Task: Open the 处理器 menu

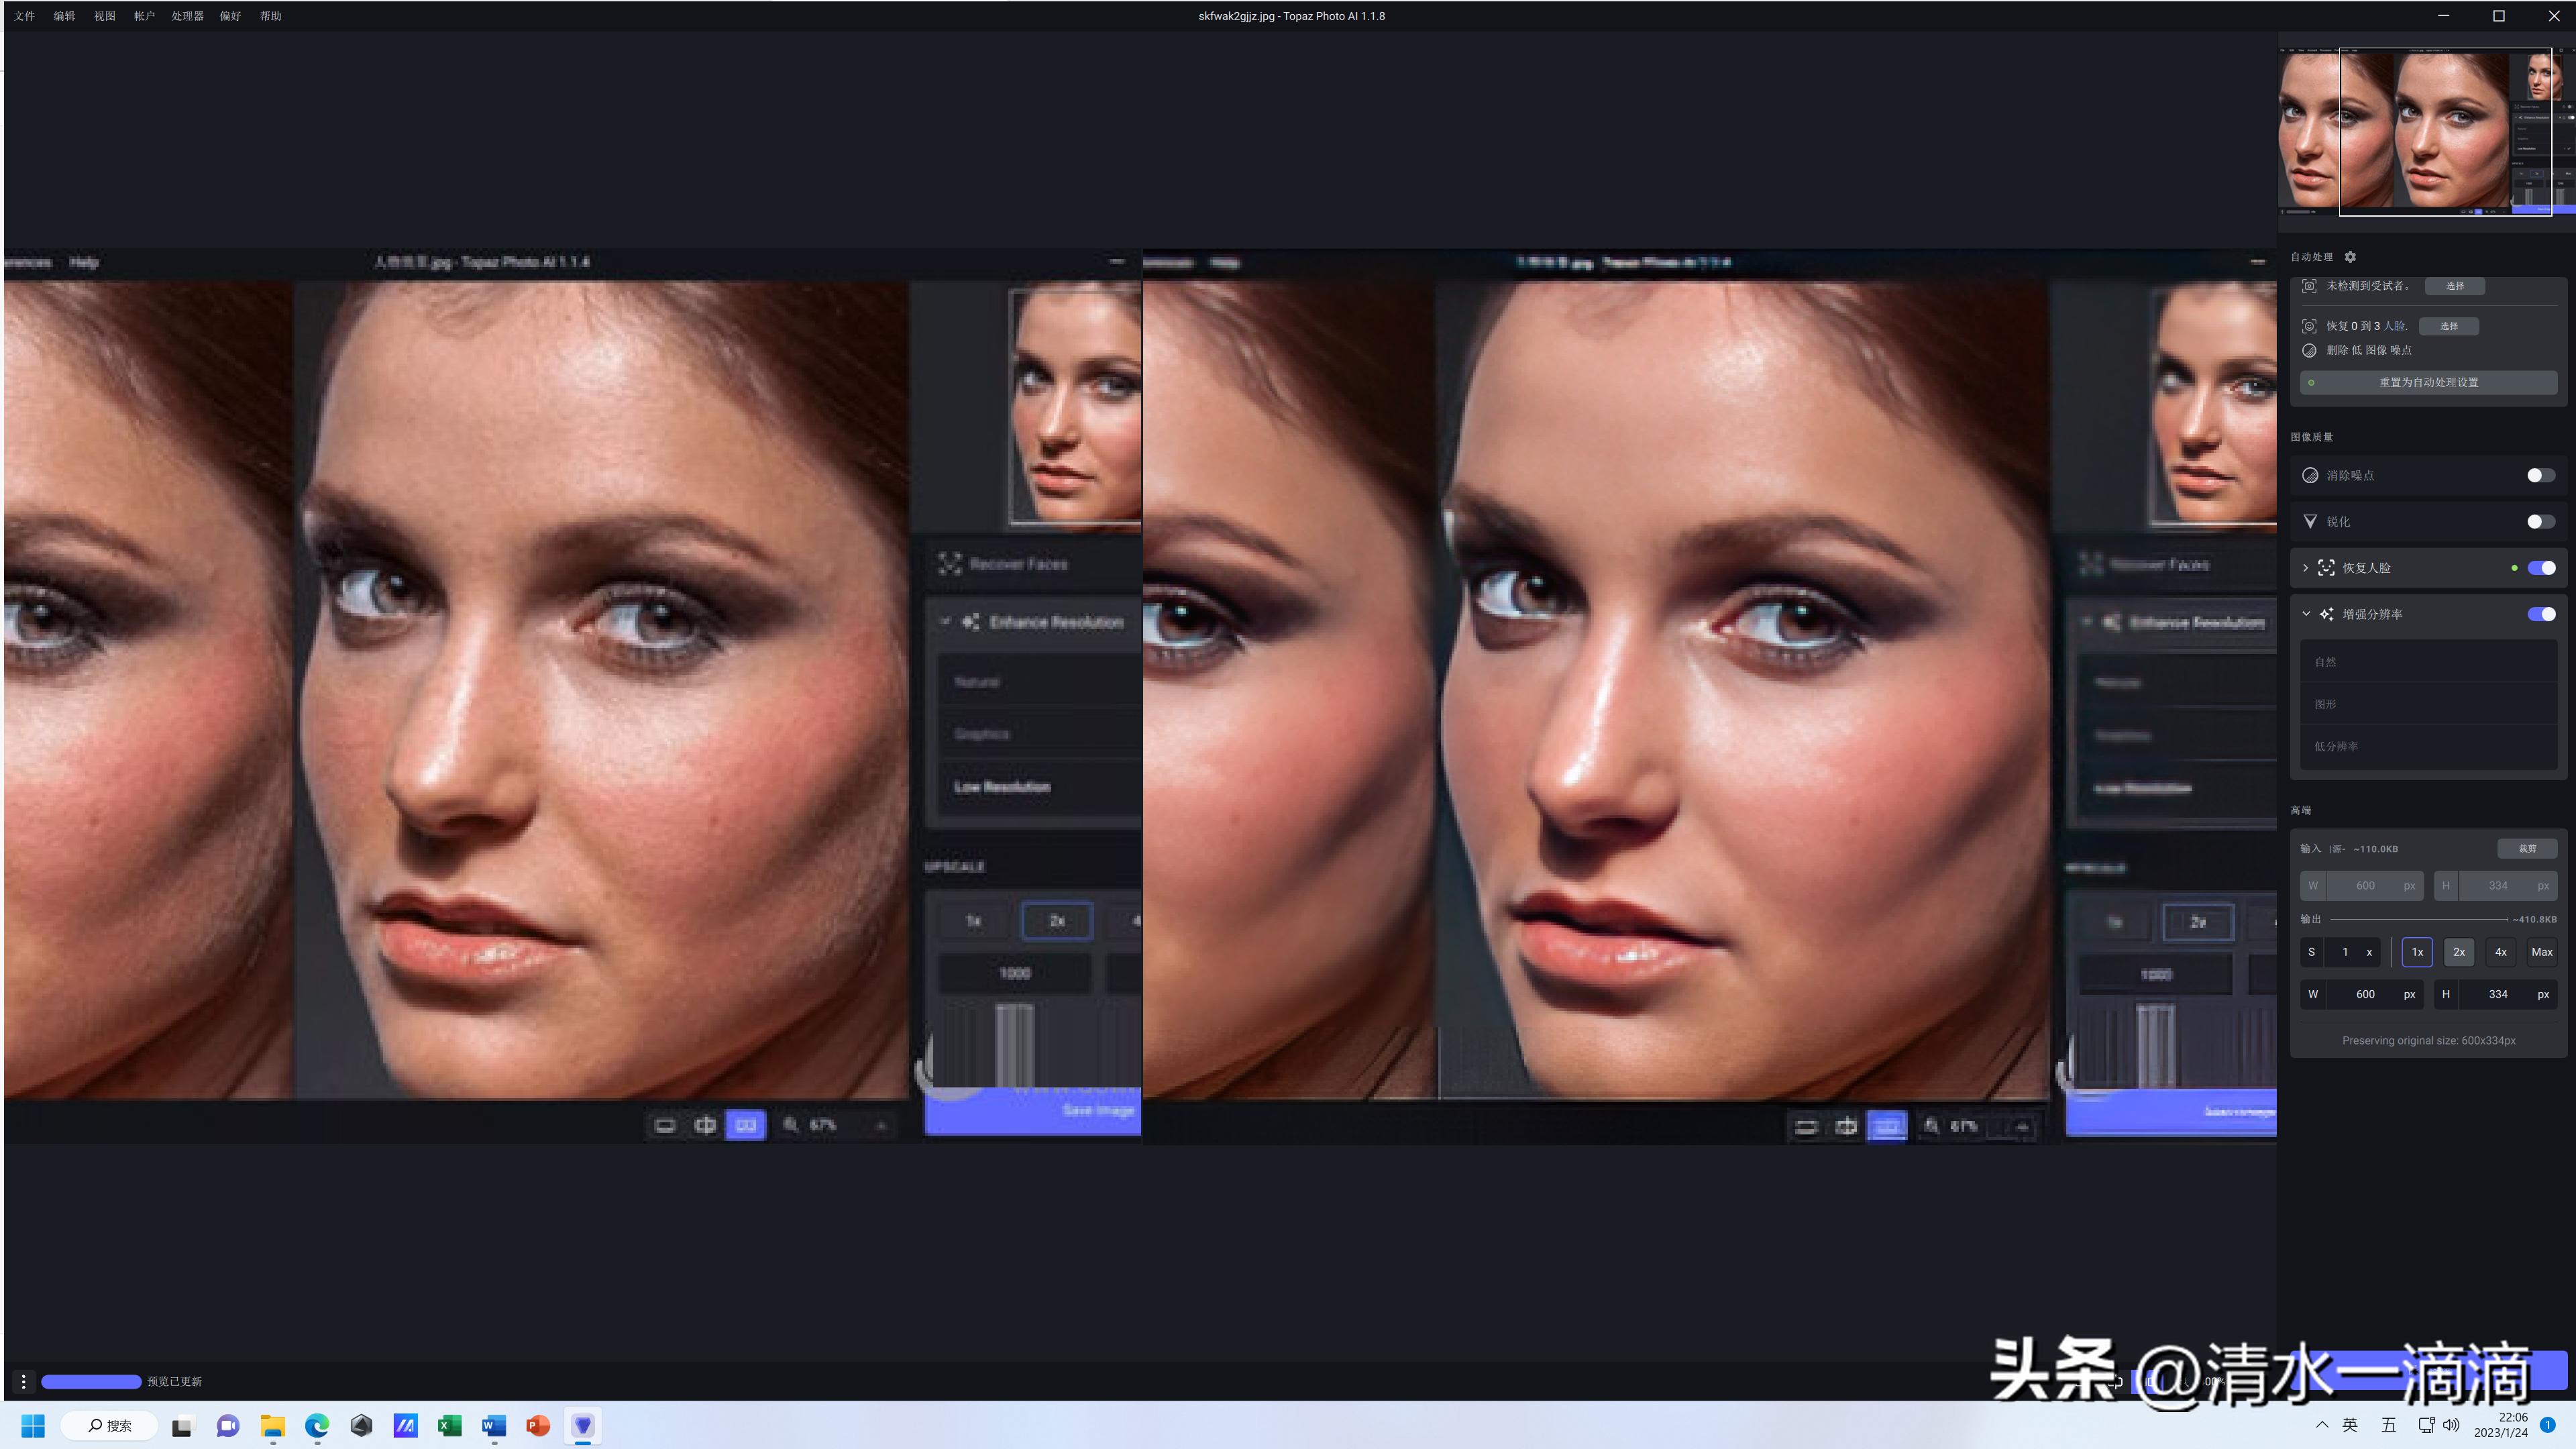Action: [187, 16]
